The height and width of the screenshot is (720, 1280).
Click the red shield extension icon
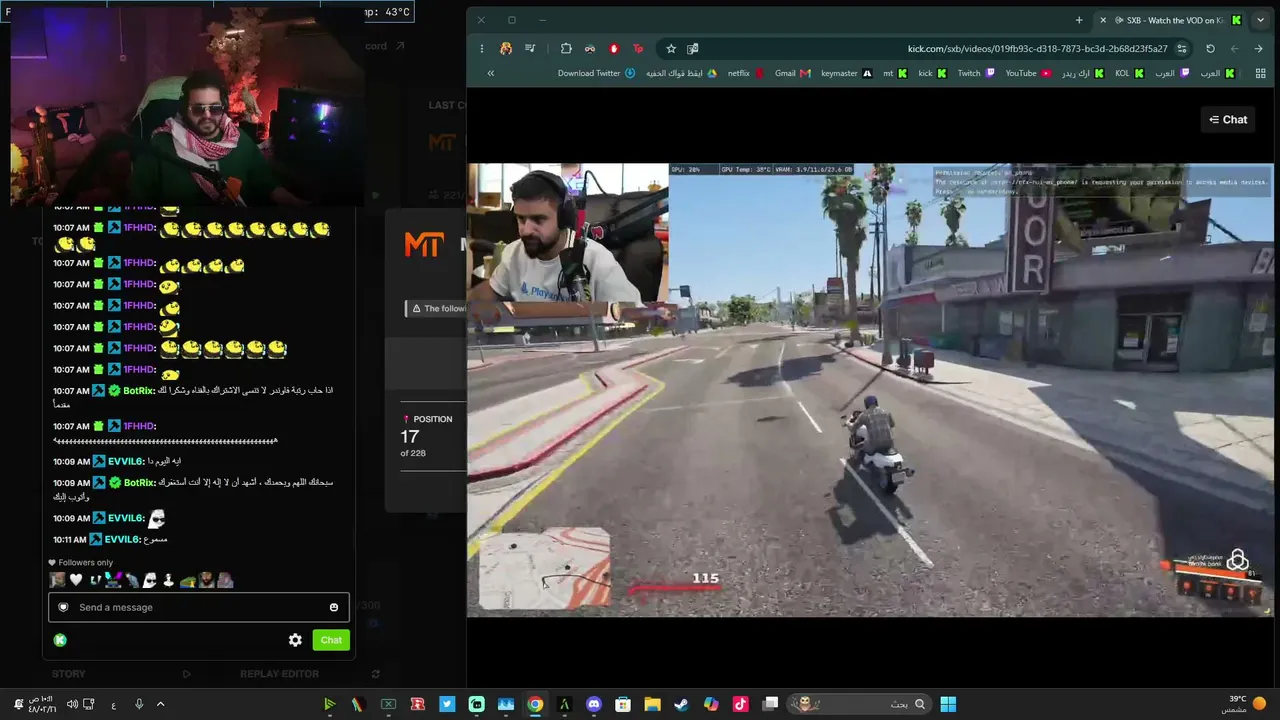click(x=614, y=48)
